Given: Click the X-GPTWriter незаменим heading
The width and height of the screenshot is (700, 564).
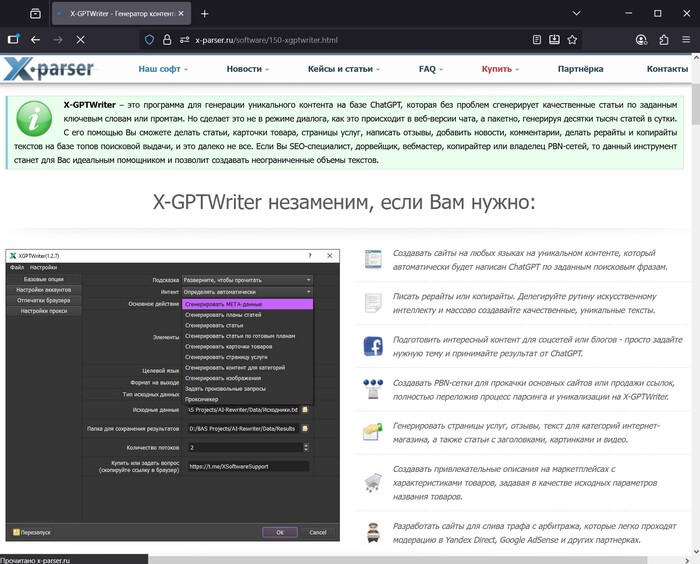Looking at the screenshot, I should pyautogui.click(x=344, y=202).
